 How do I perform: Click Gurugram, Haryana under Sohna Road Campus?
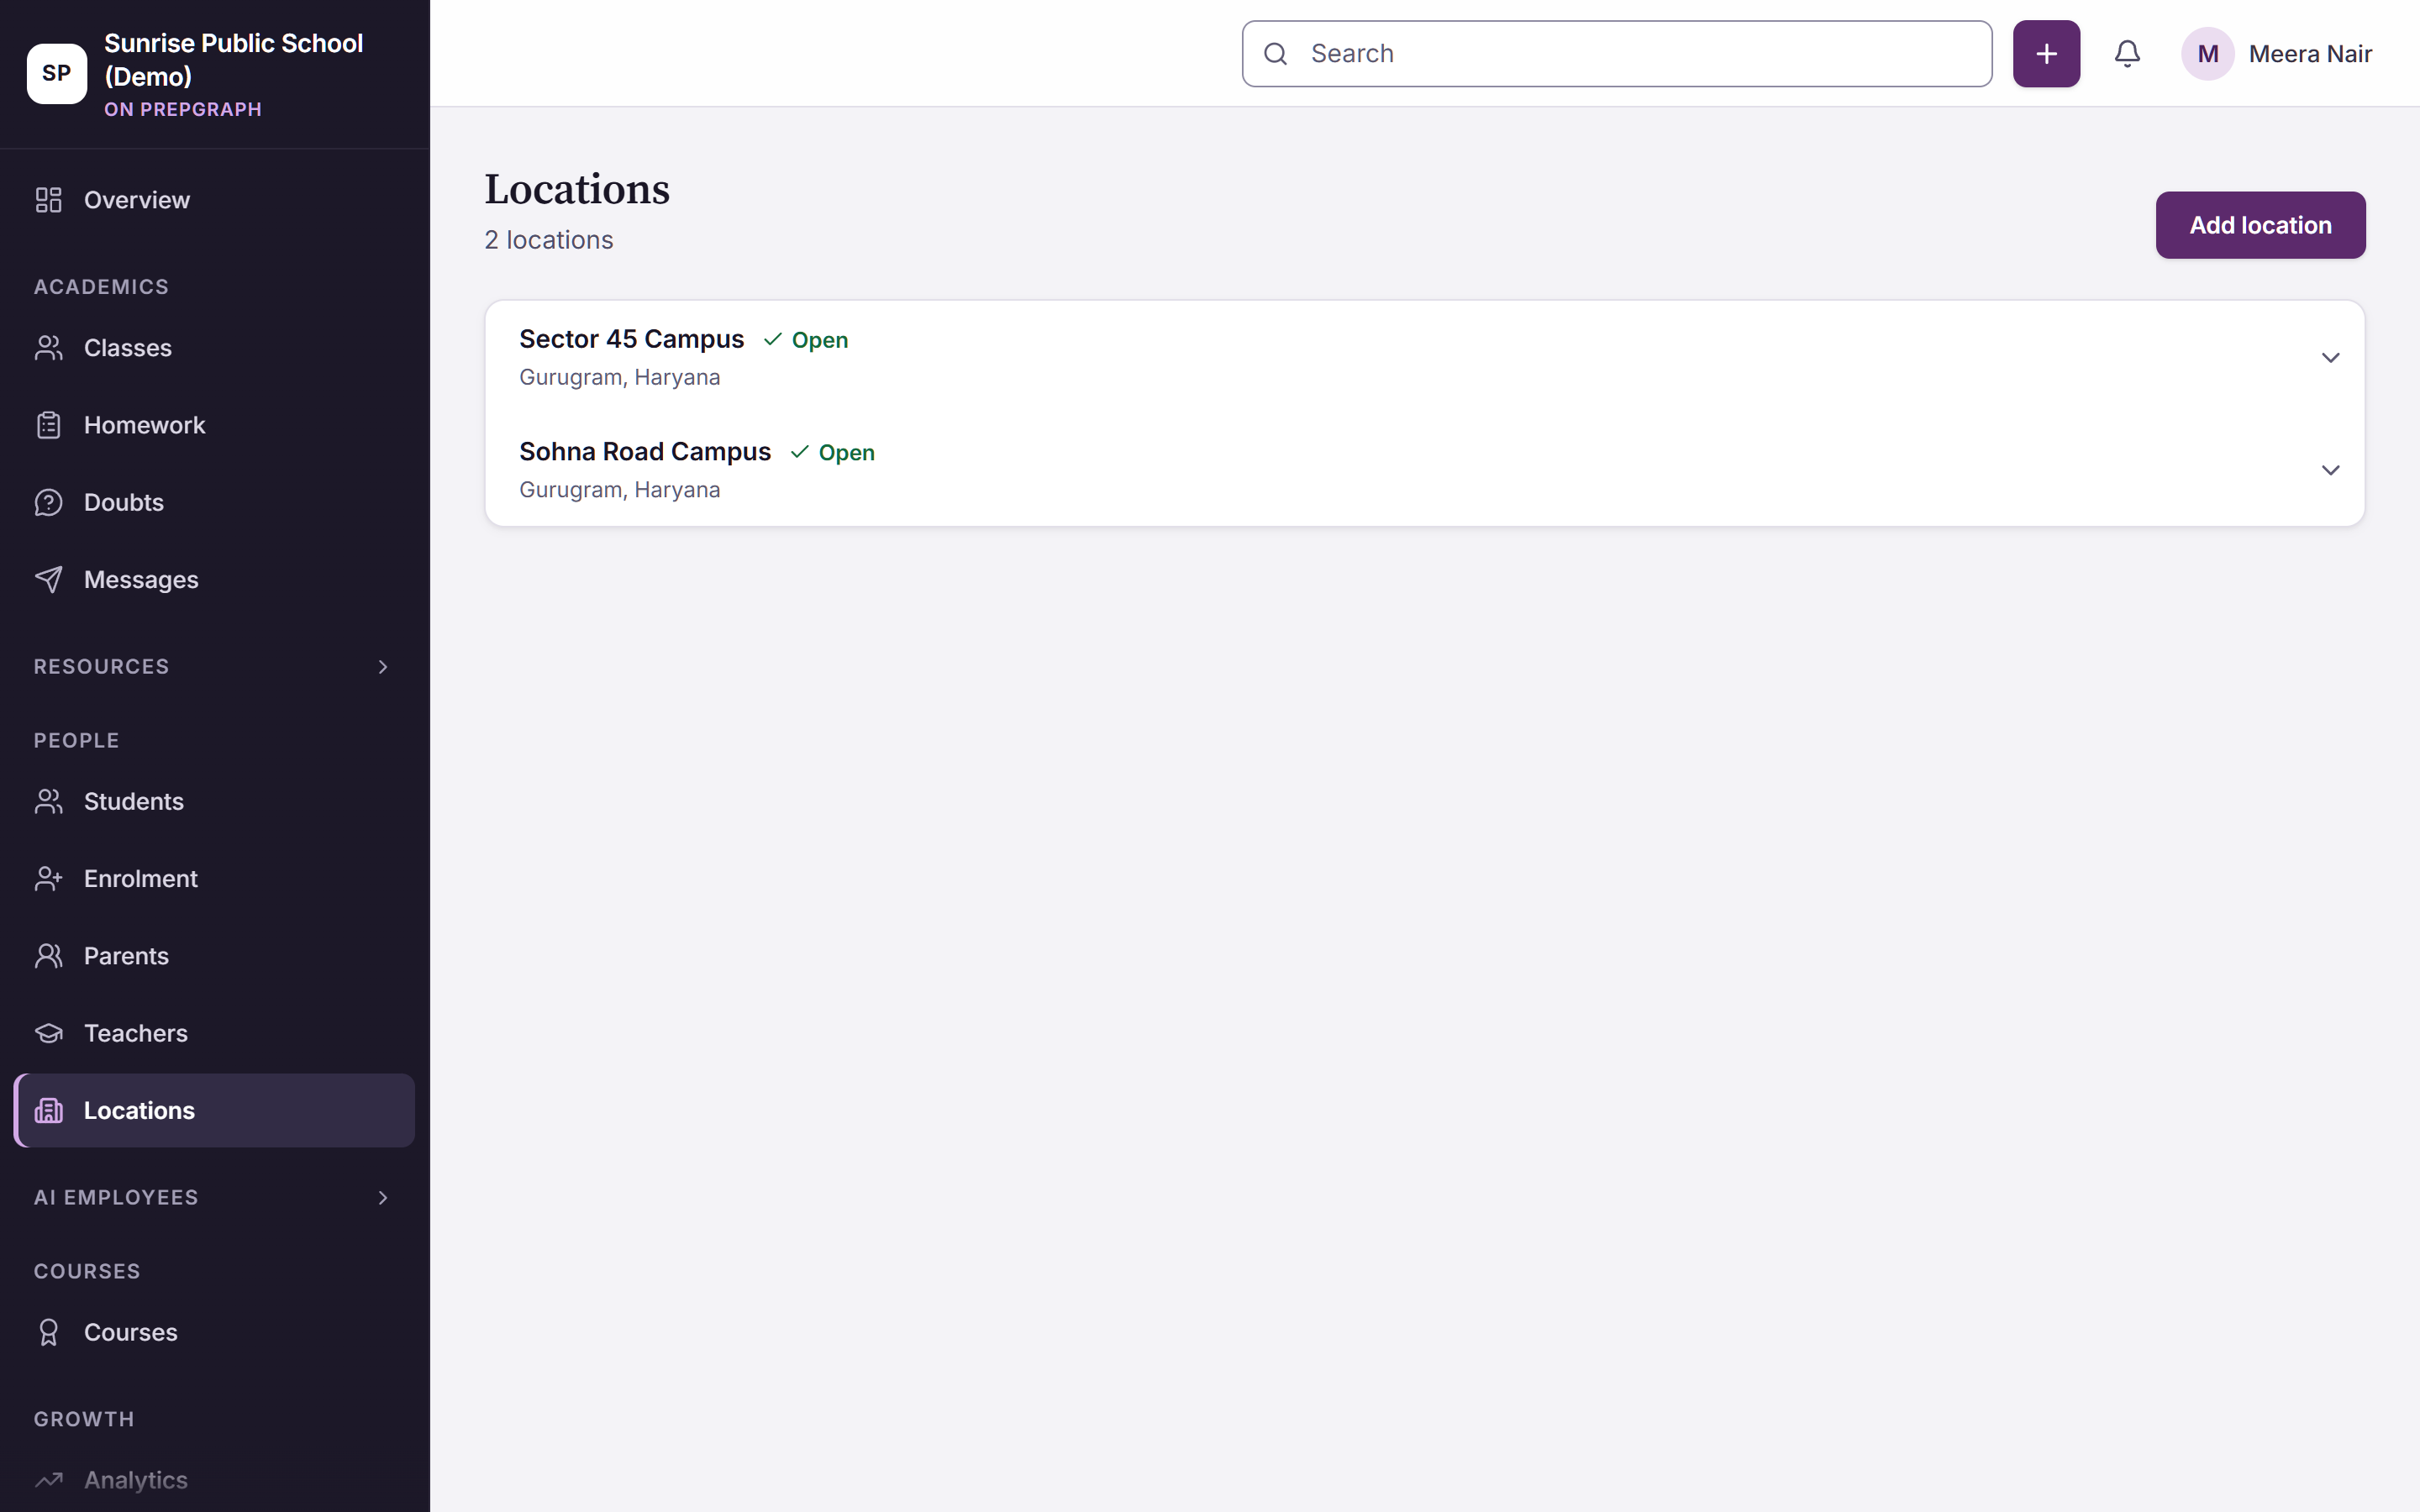619,490
